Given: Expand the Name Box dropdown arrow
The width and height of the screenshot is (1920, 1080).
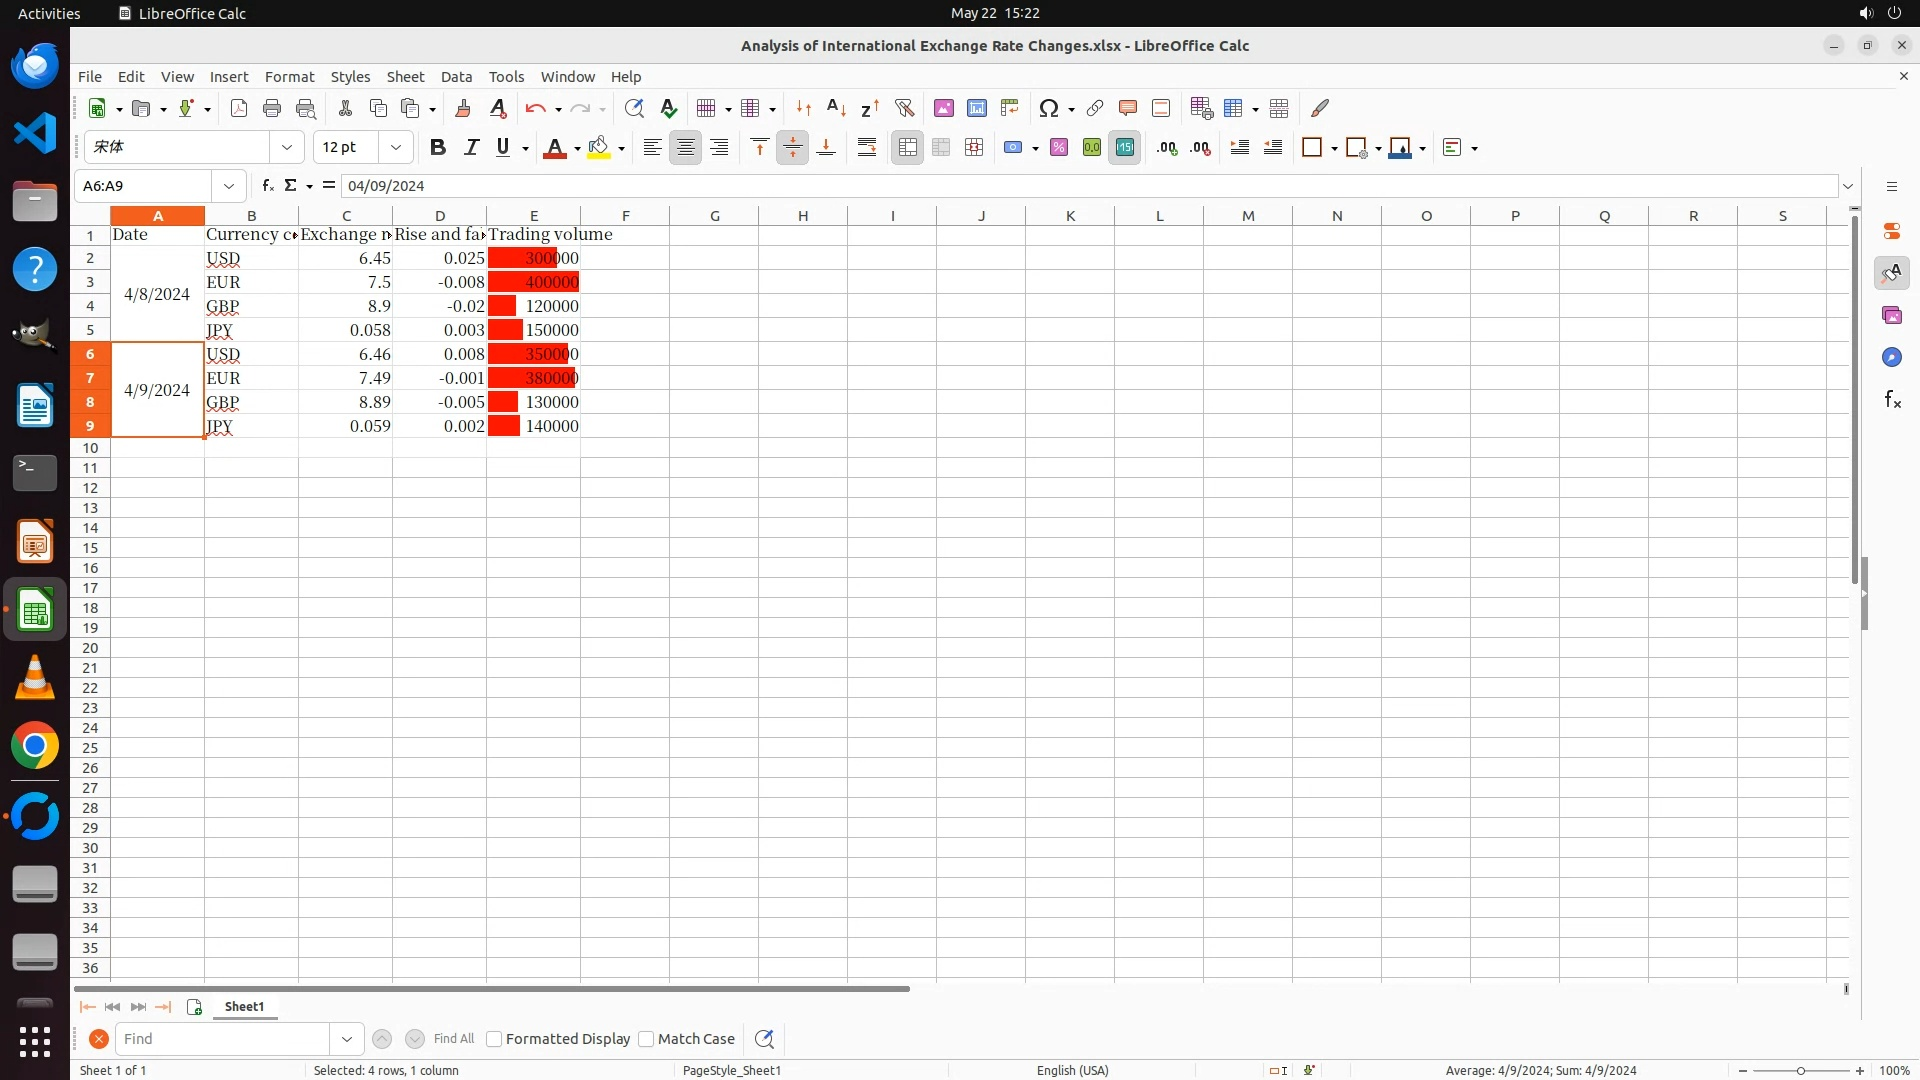Looking at the screenshot, I should 229,186.
